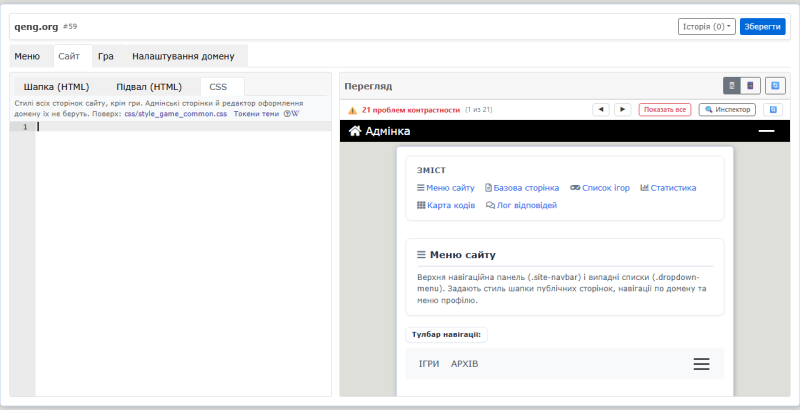Screen dimensions: 800x410
Task: Select the mobile preview layout icon
Action: [732, 86]
